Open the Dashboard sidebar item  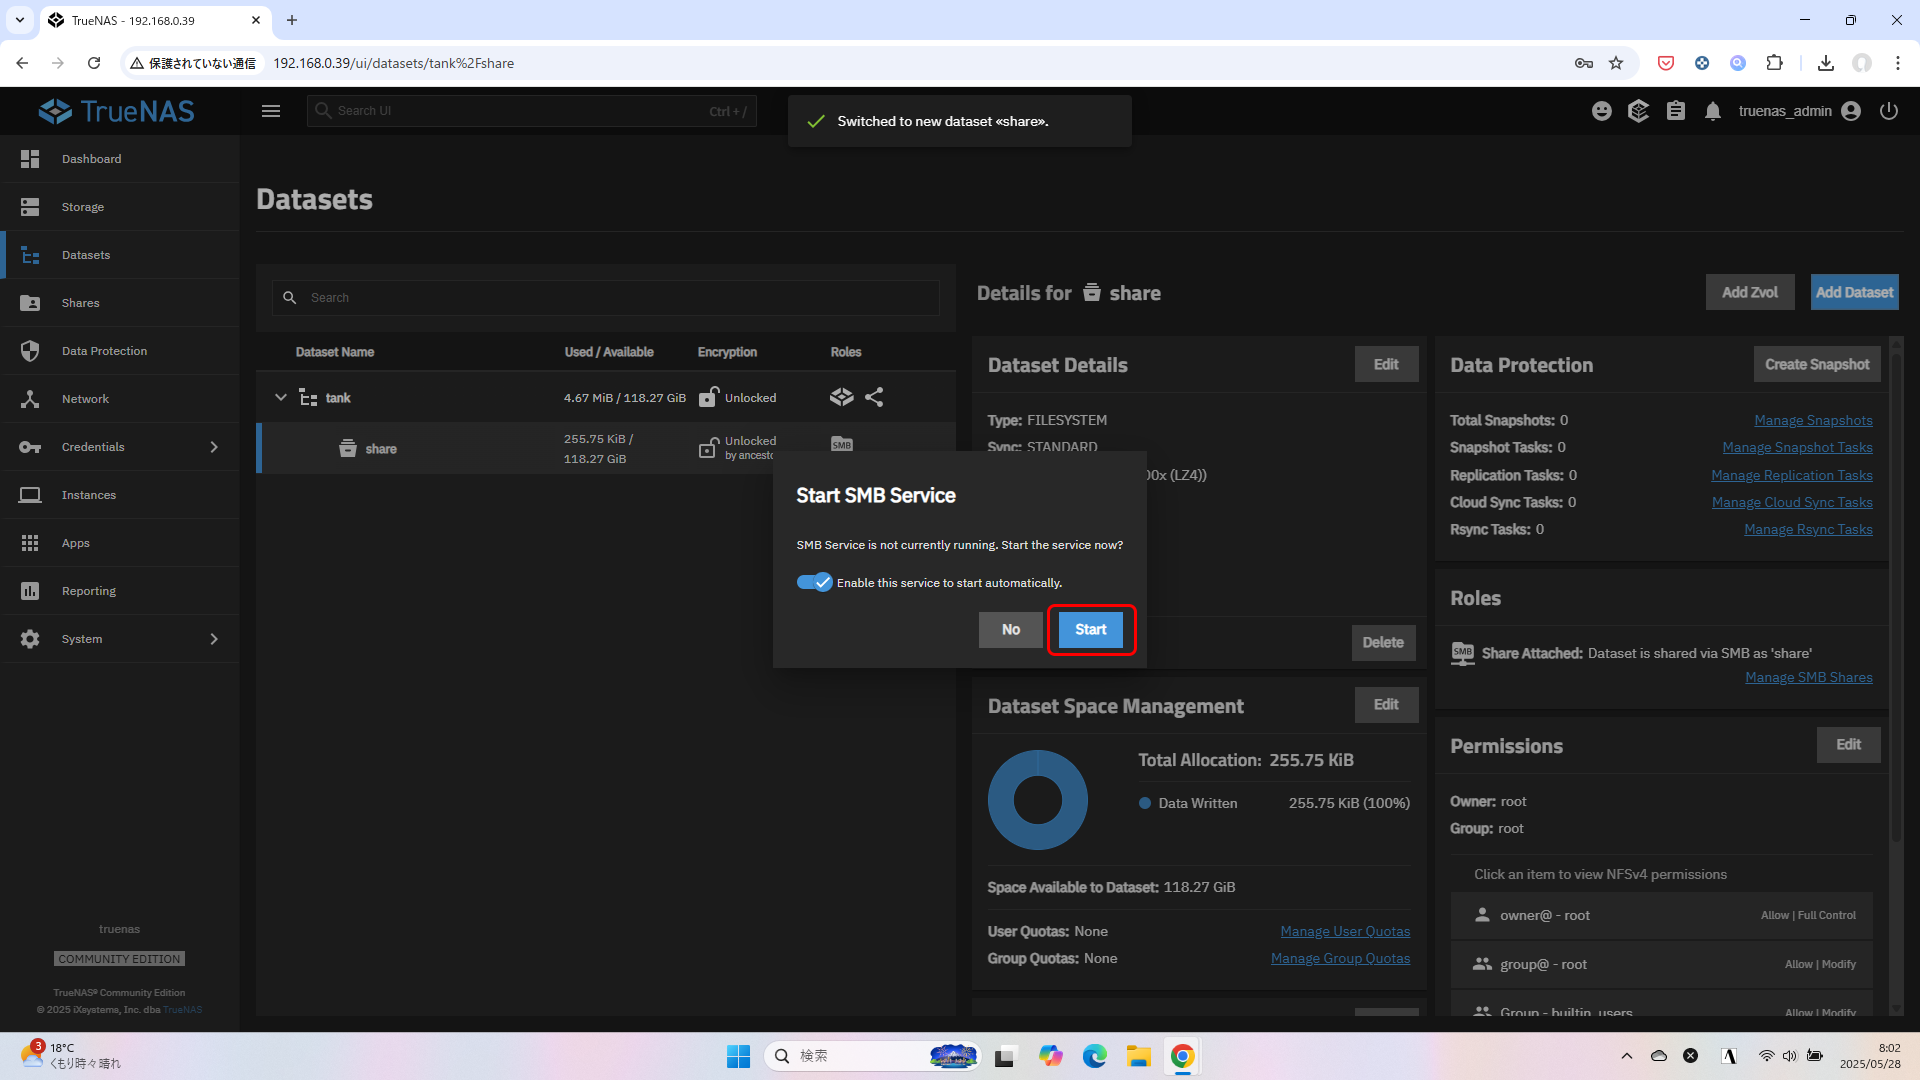[x=120, y=159]
